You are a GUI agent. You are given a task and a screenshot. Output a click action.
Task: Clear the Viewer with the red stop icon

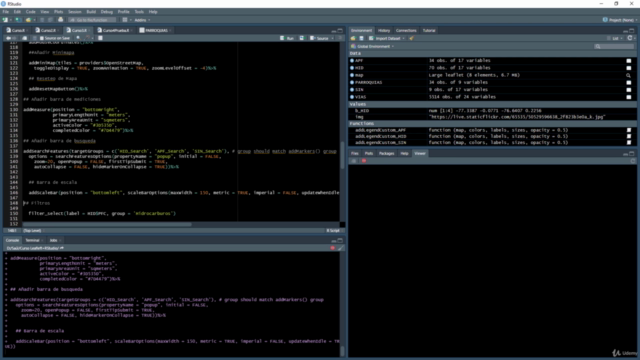click(364, 161)
